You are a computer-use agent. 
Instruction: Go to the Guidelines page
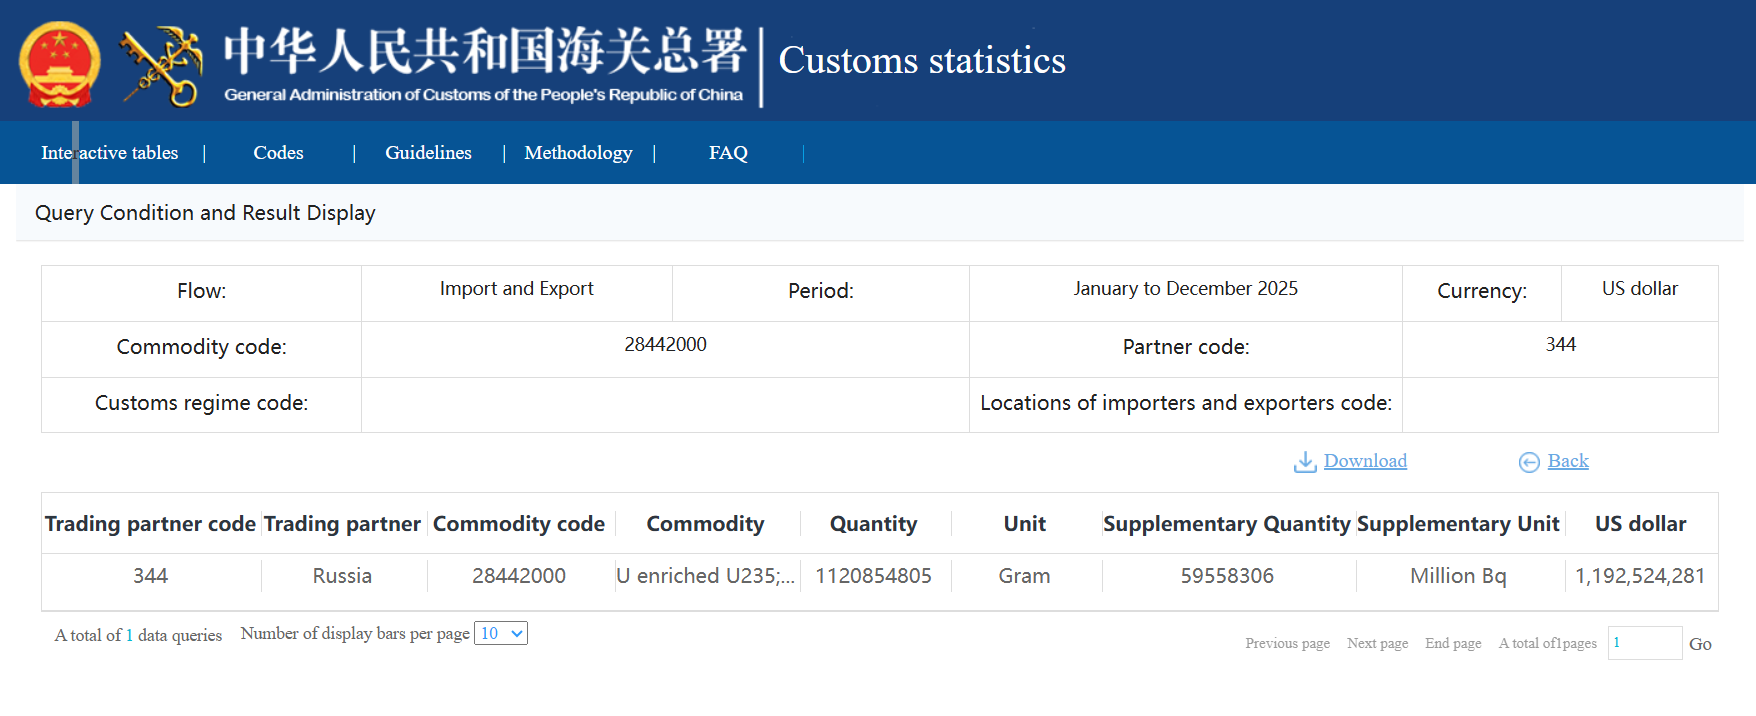(428, 153)
